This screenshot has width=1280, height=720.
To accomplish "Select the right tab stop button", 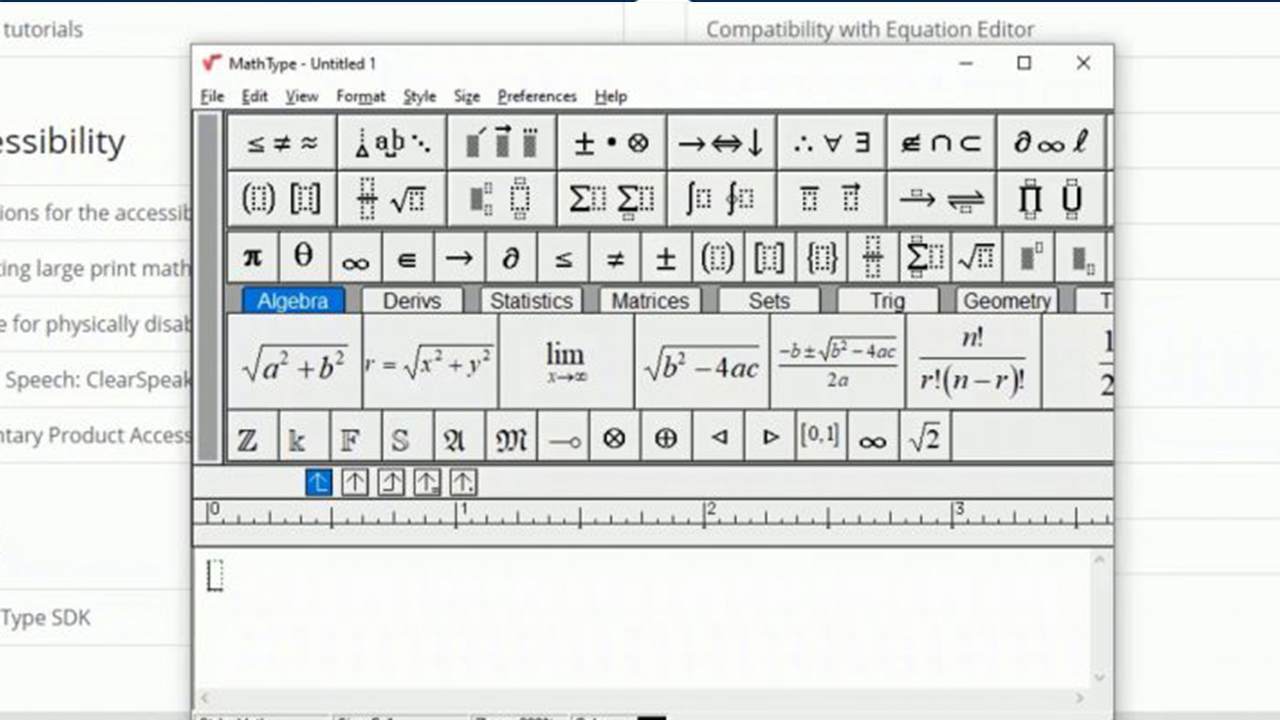I will [391, 482].
